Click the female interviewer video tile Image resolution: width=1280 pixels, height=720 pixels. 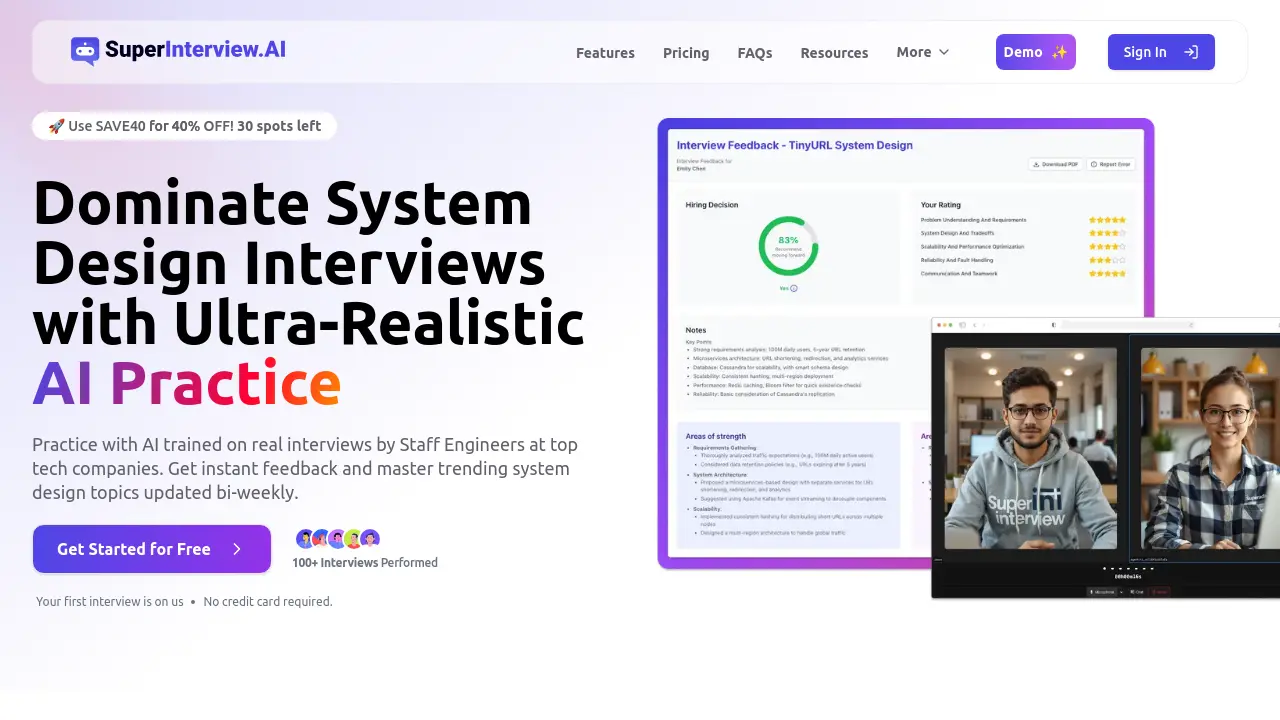pos(1210,449)
